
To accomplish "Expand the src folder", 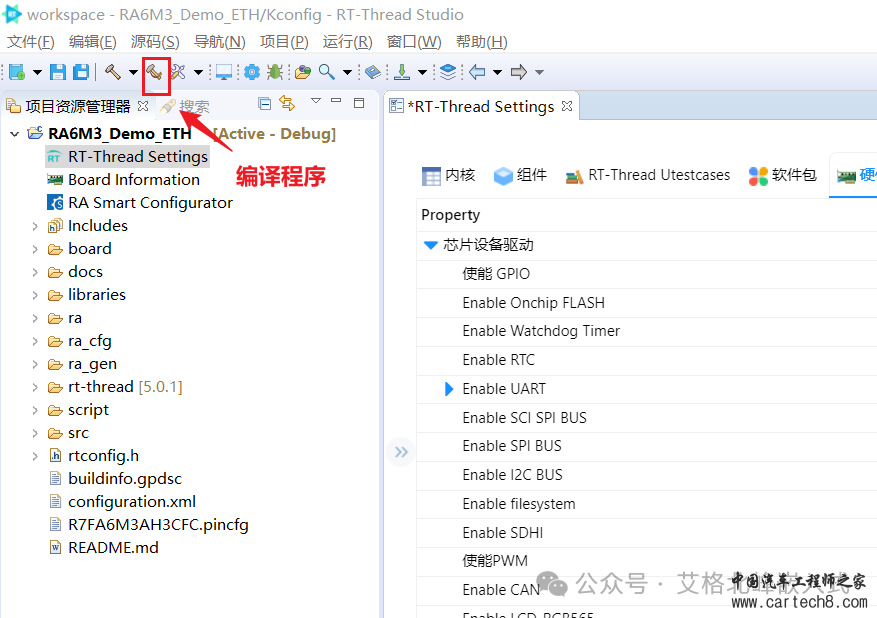I will pyautogui.click(x=35, y=433).
